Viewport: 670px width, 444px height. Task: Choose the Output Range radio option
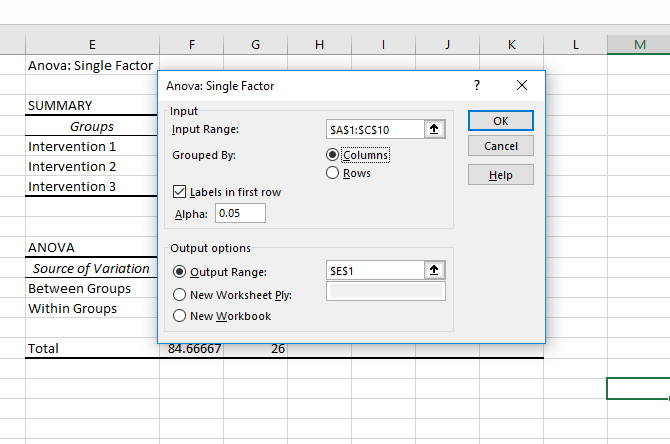tap(181, 271)
